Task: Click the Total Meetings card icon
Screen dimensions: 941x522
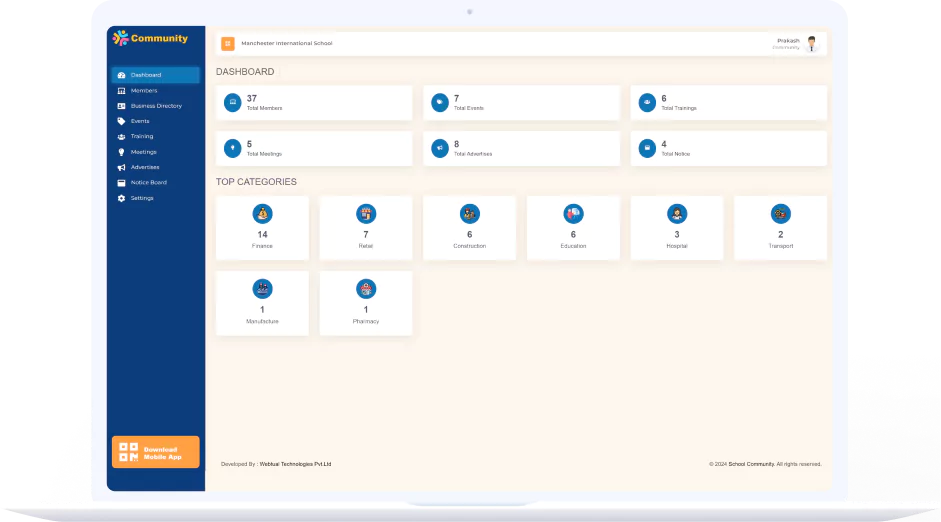Action: click(x=233, y=148)
